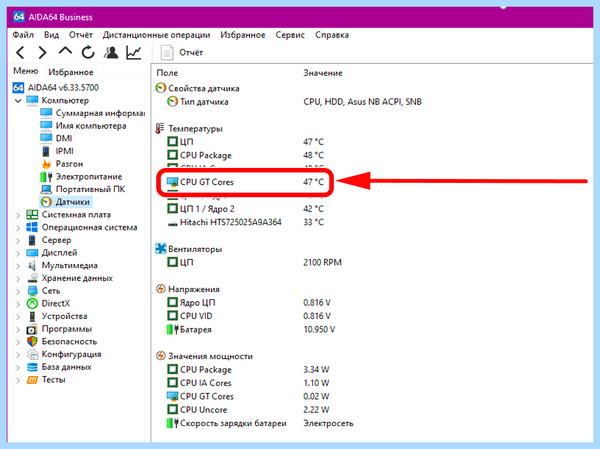Click the Поле column header
The height and width of the screenshot is (449, 600).
tap(167, 73)
